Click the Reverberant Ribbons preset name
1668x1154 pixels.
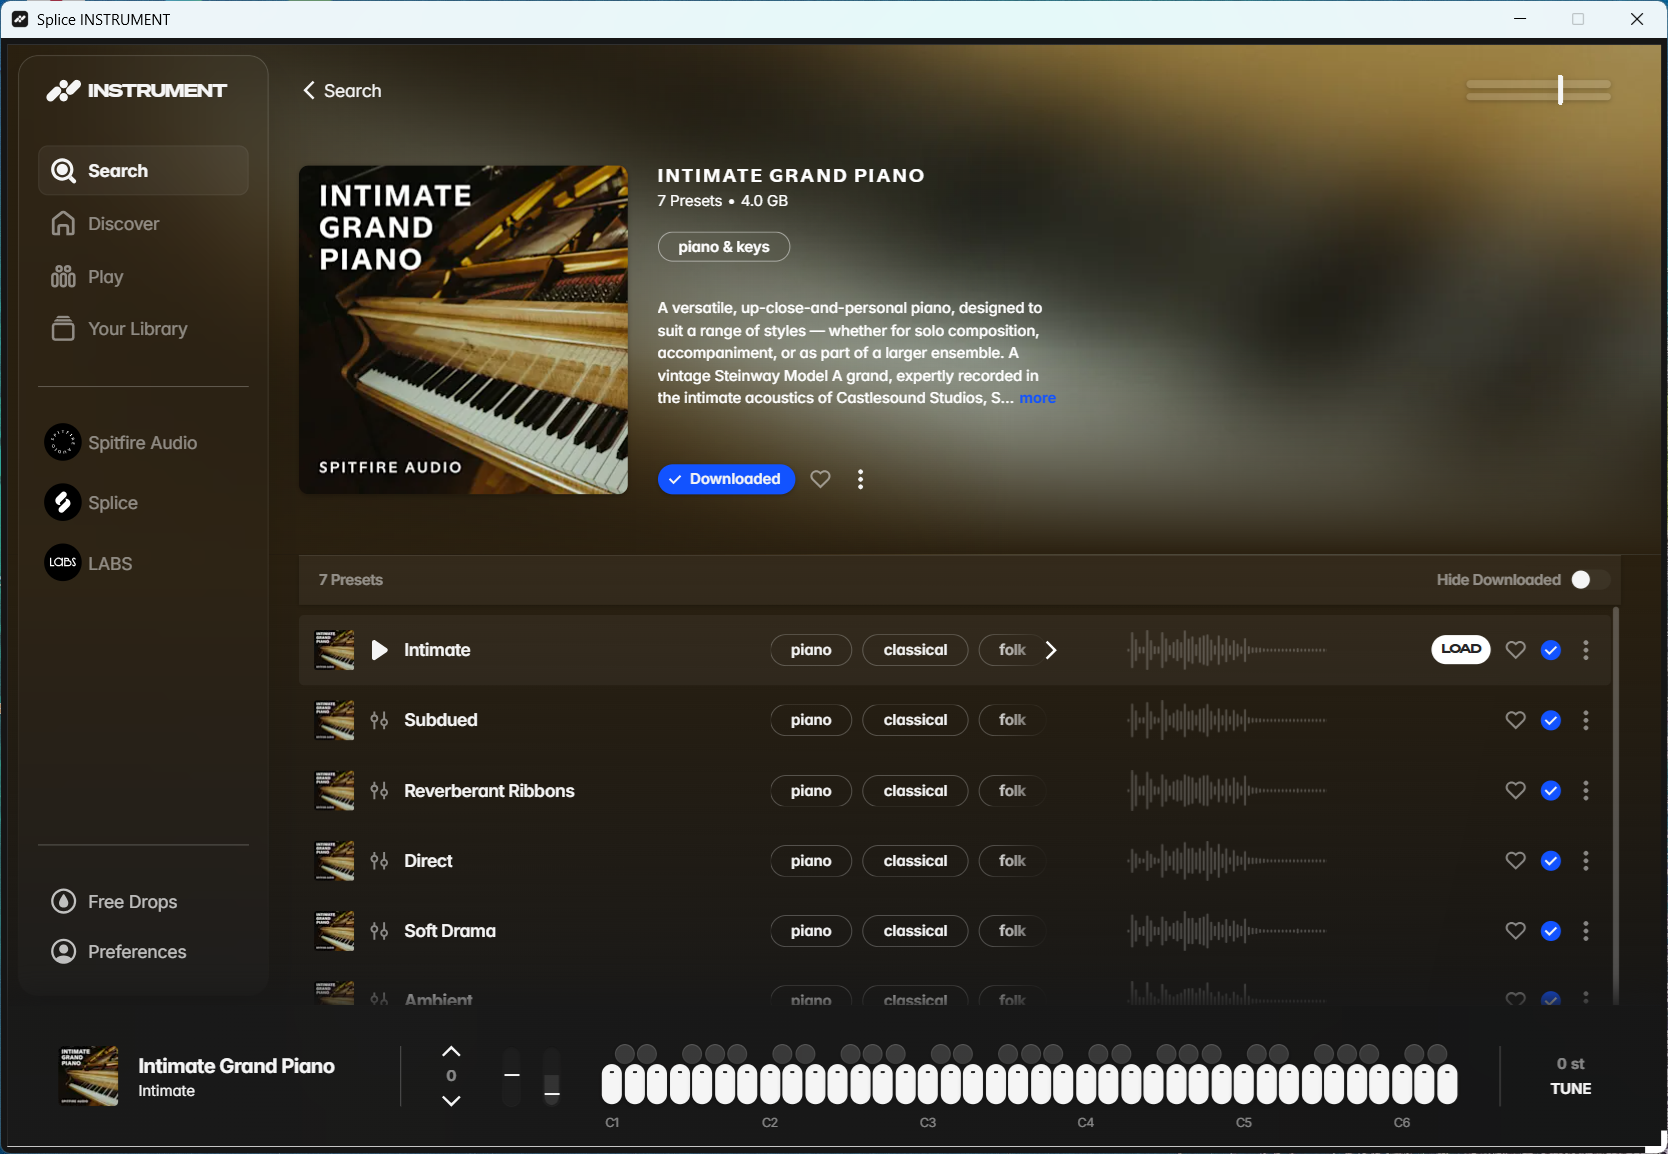point(489,791)
